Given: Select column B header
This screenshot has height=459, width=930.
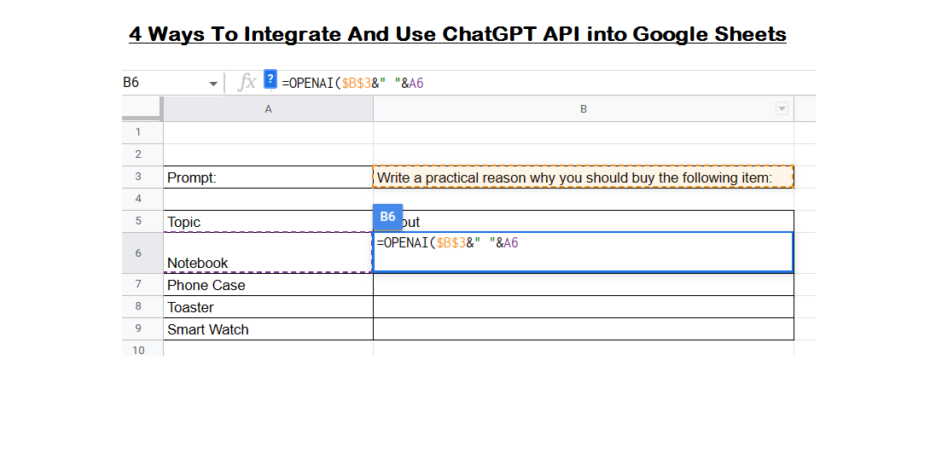Looking at the screenshot, I should 584,109.
